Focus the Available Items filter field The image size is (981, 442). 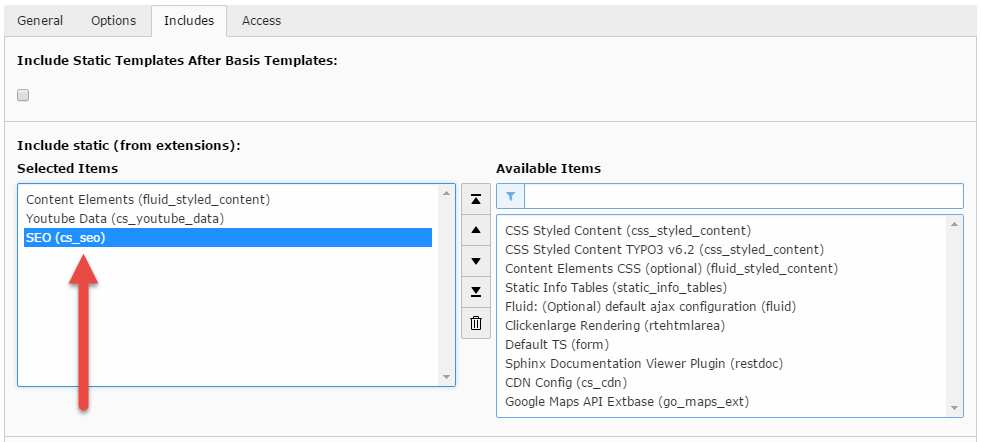[742, 196]
